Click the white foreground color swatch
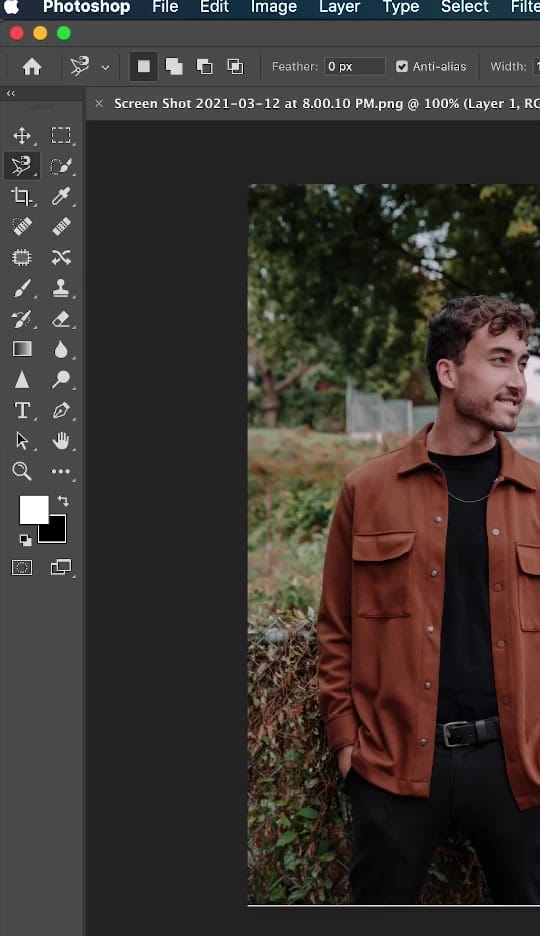 pyautogui.click(x=33, y=509)
